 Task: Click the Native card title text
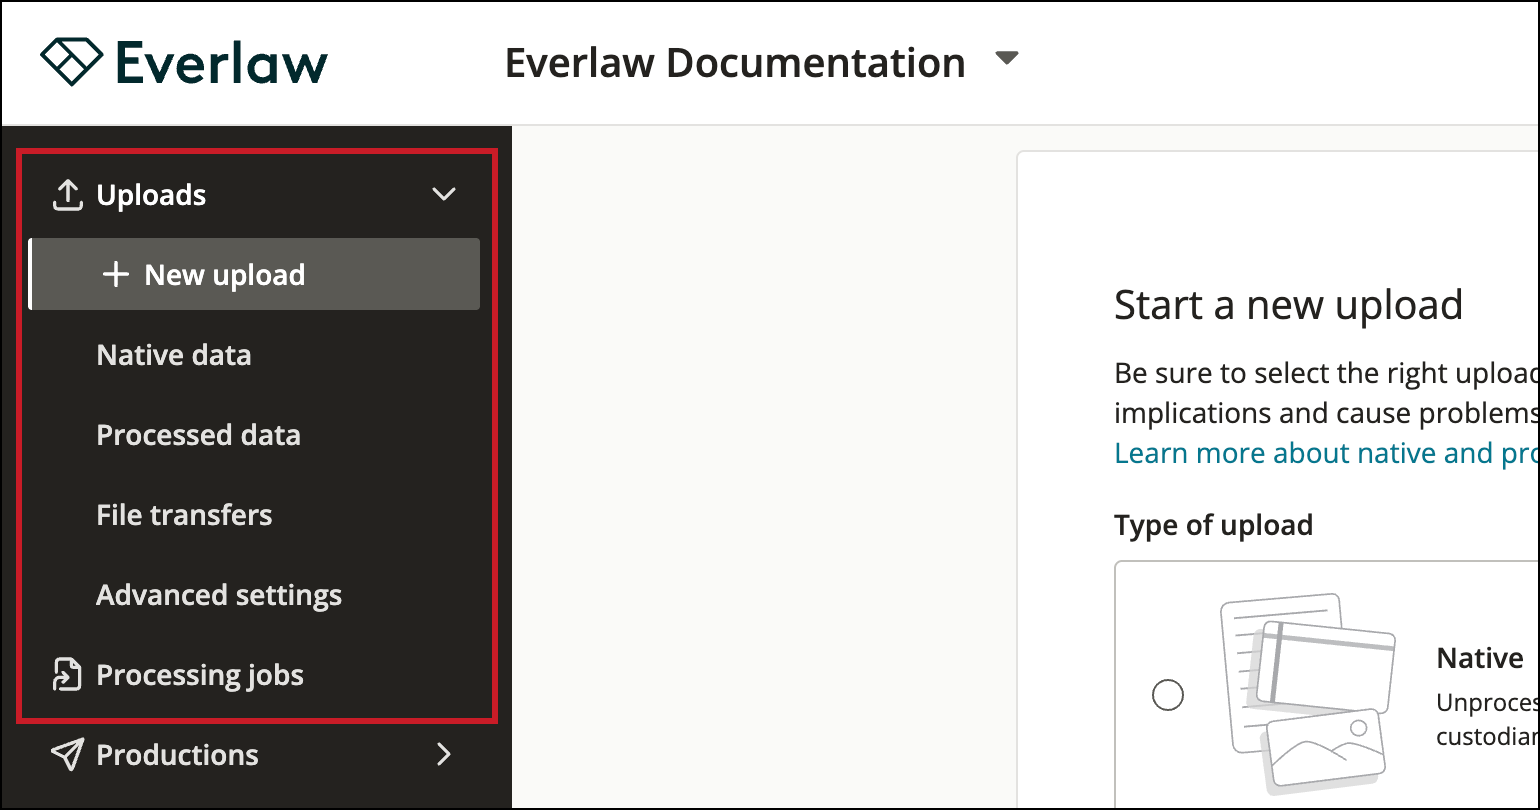coord(1480,658)
